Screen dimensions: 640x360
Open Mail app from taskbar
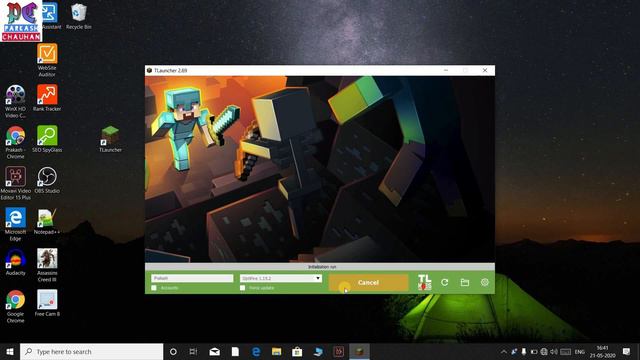(x=215, y=351)
